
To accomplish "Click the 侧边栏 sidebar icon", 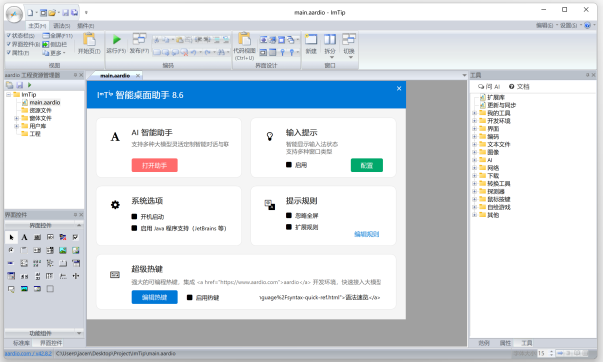I will 46,44.
